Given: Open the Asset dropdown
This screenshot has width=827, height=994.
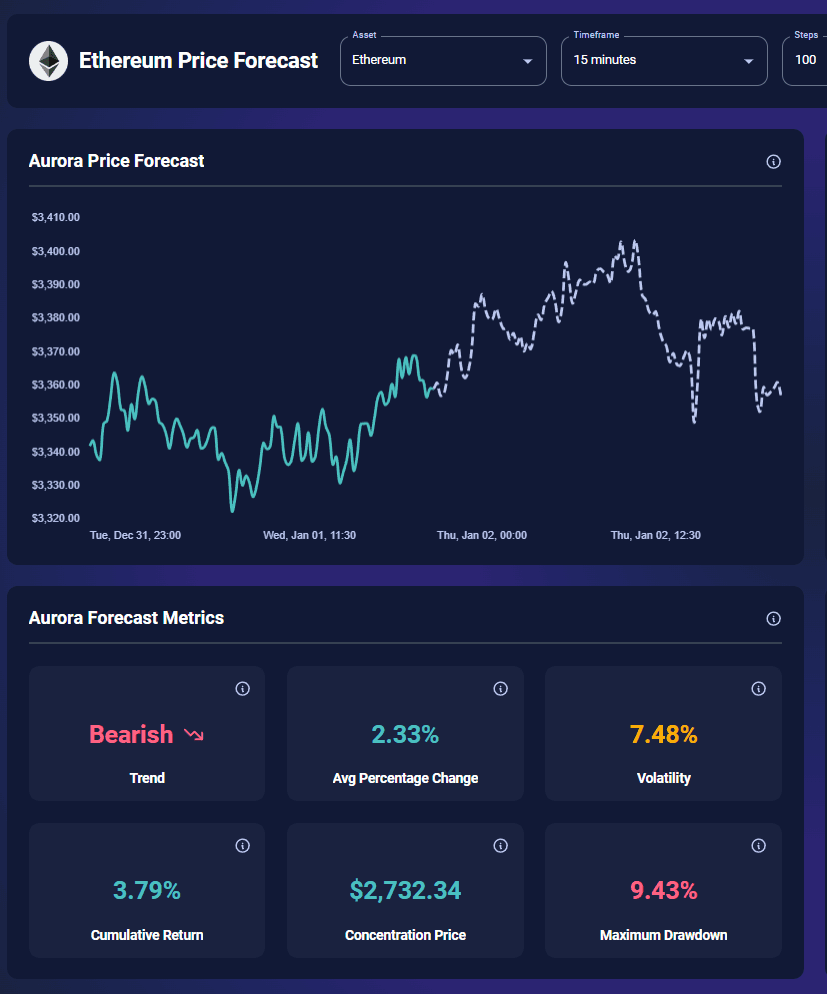Looking at the screenshot, I should pos(443,60).
